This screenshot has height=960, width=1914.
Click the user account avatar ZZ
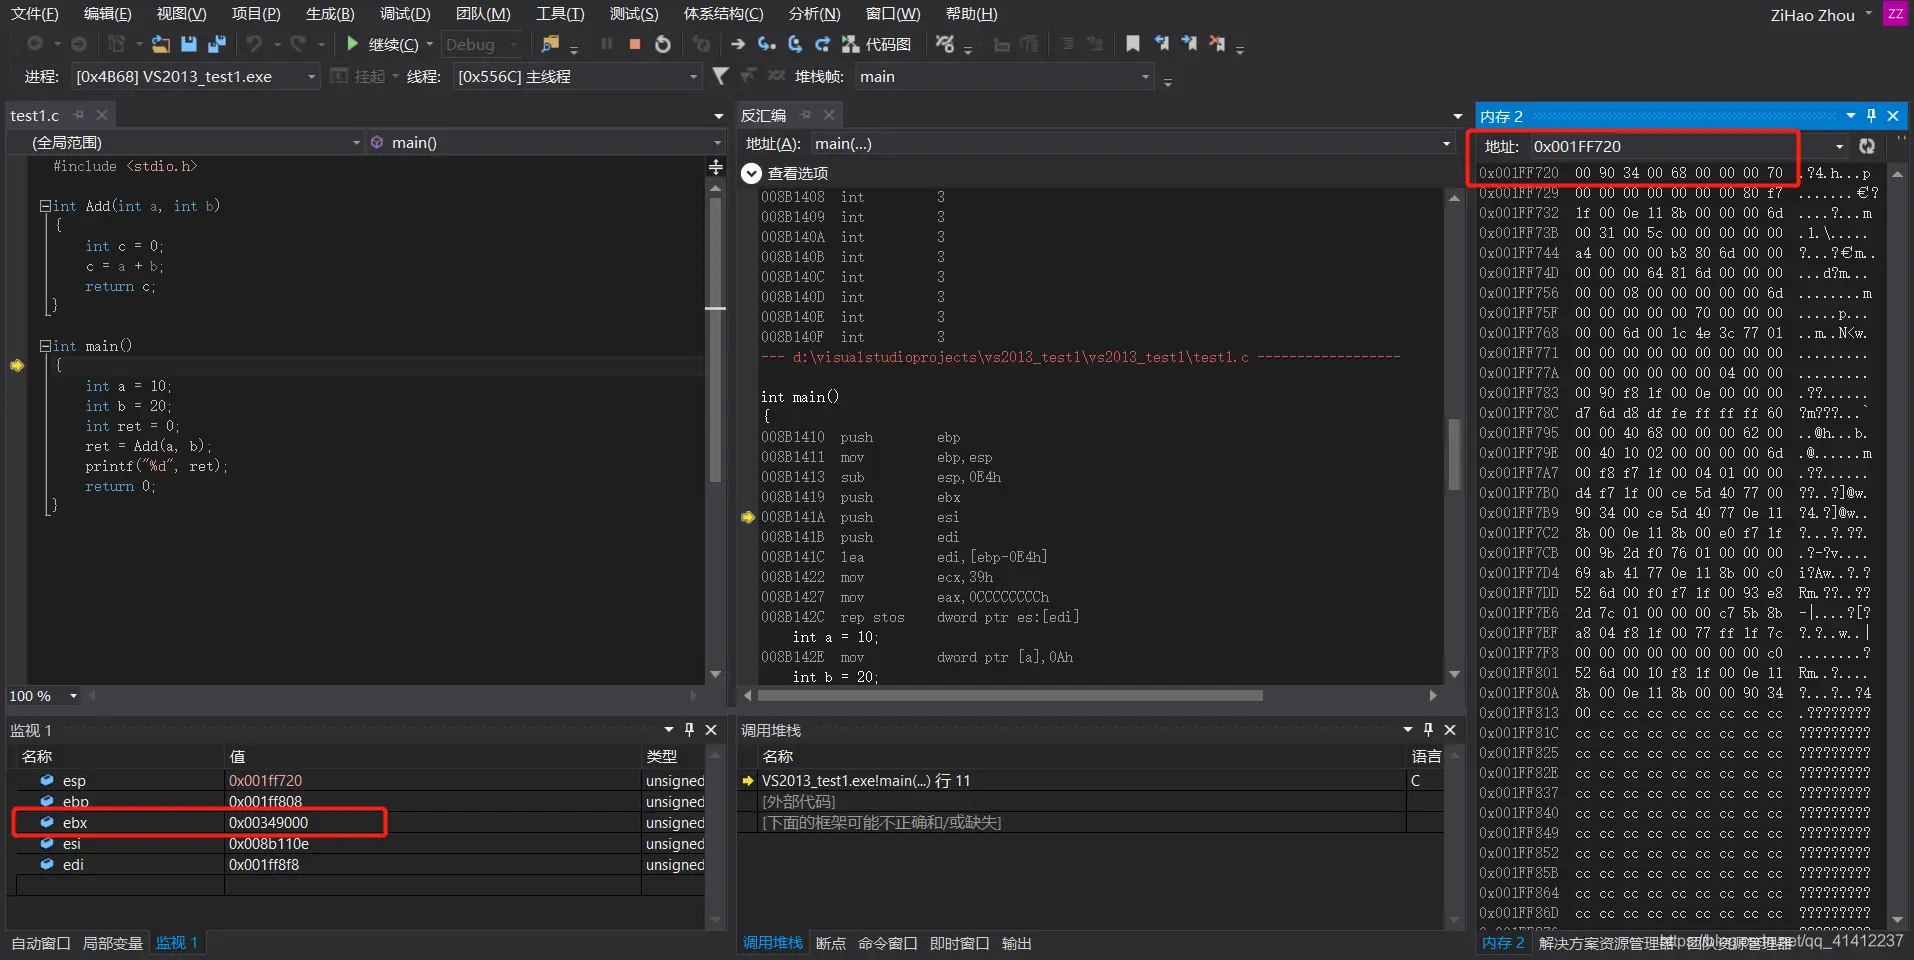pos(1894,14)
